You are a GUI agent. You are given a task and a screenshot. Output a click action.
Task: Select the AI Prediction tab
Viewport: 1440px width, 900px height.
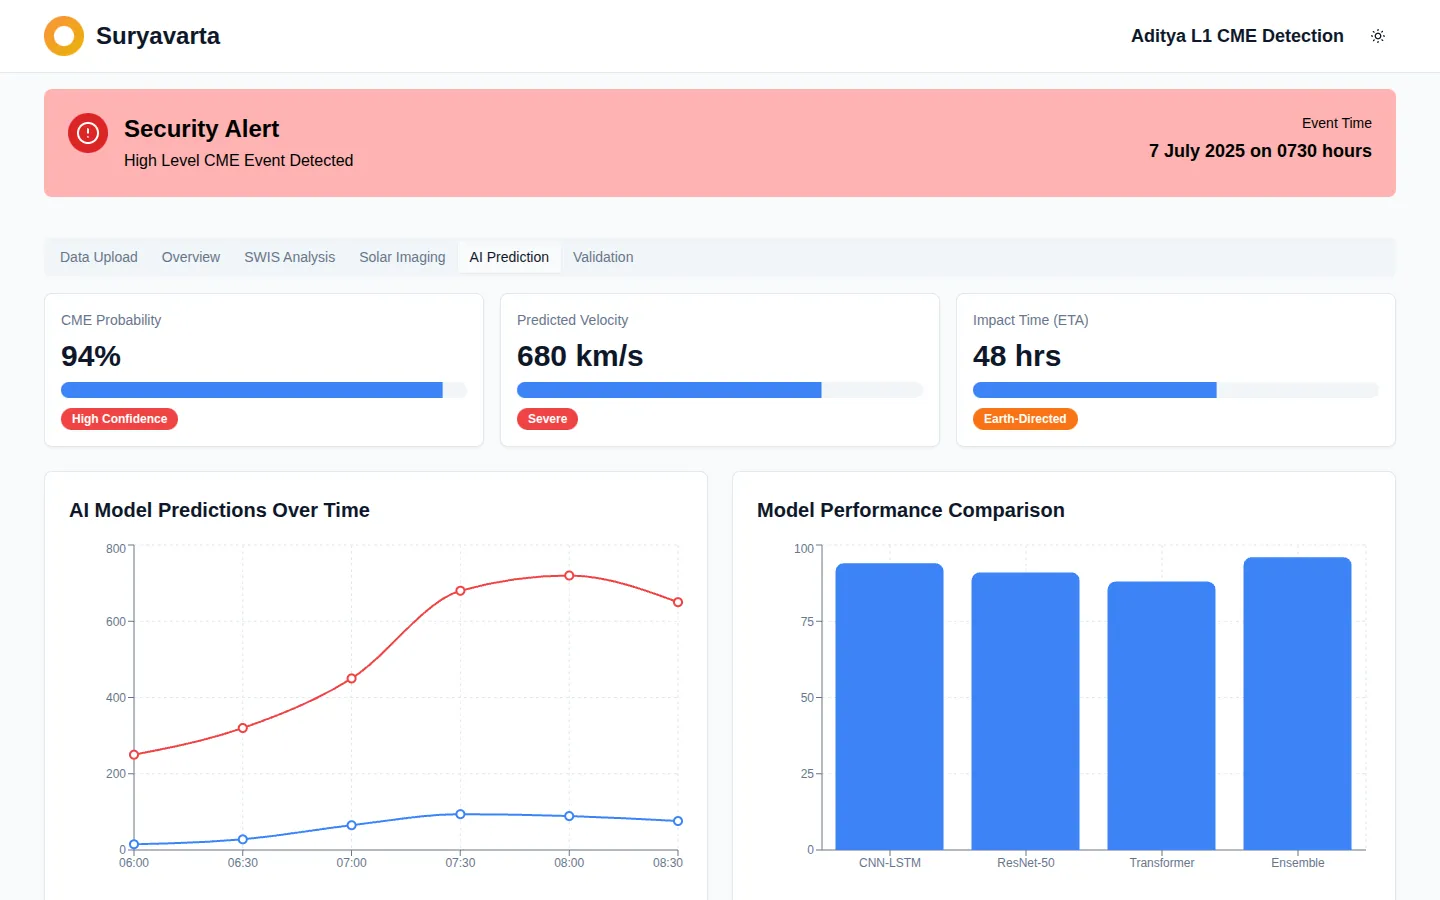pyautogui.click(x=509, y=257)
